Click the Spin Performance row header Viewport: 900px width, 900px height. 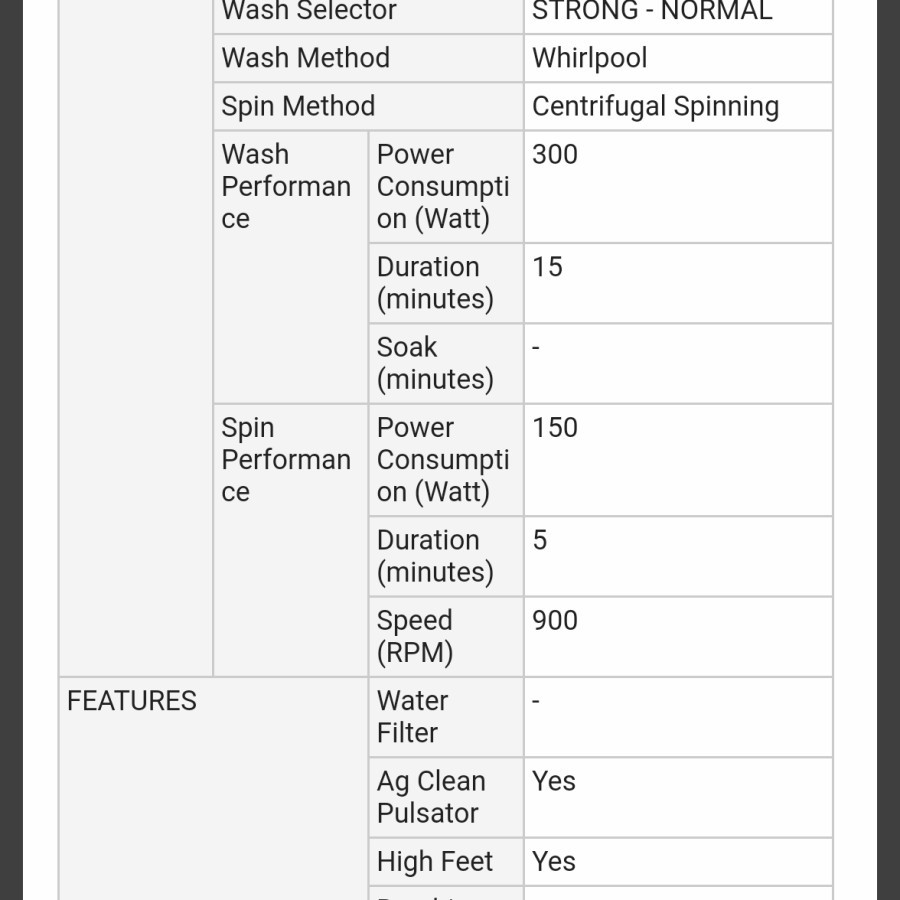(286, 460)
